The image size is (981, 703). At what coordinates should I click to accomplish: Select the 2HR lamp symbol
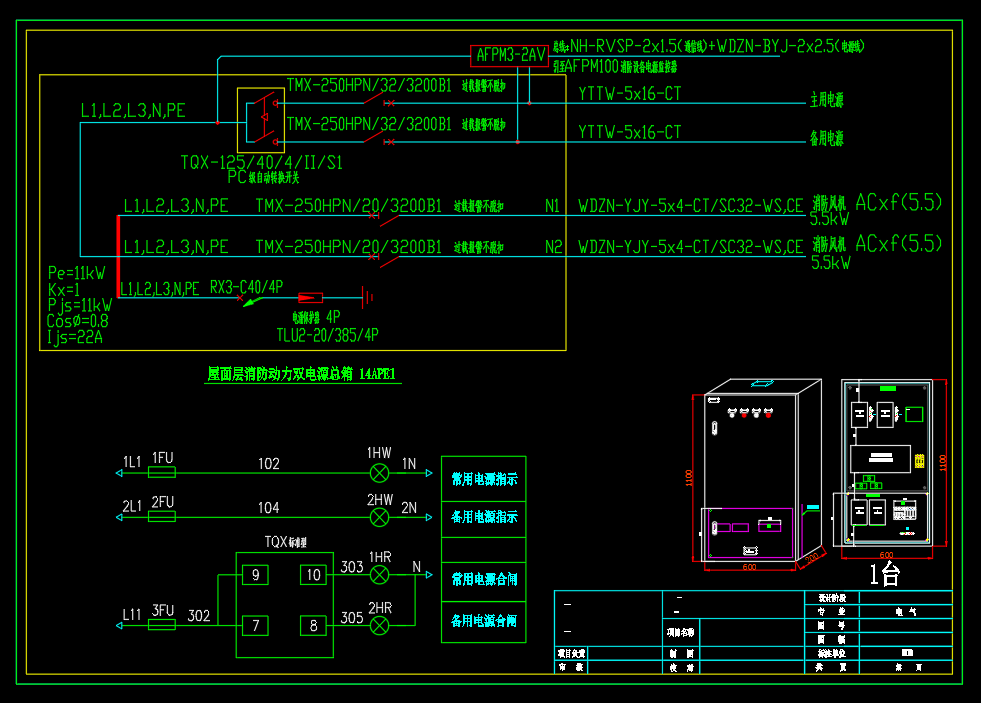(x=379, y=625)
